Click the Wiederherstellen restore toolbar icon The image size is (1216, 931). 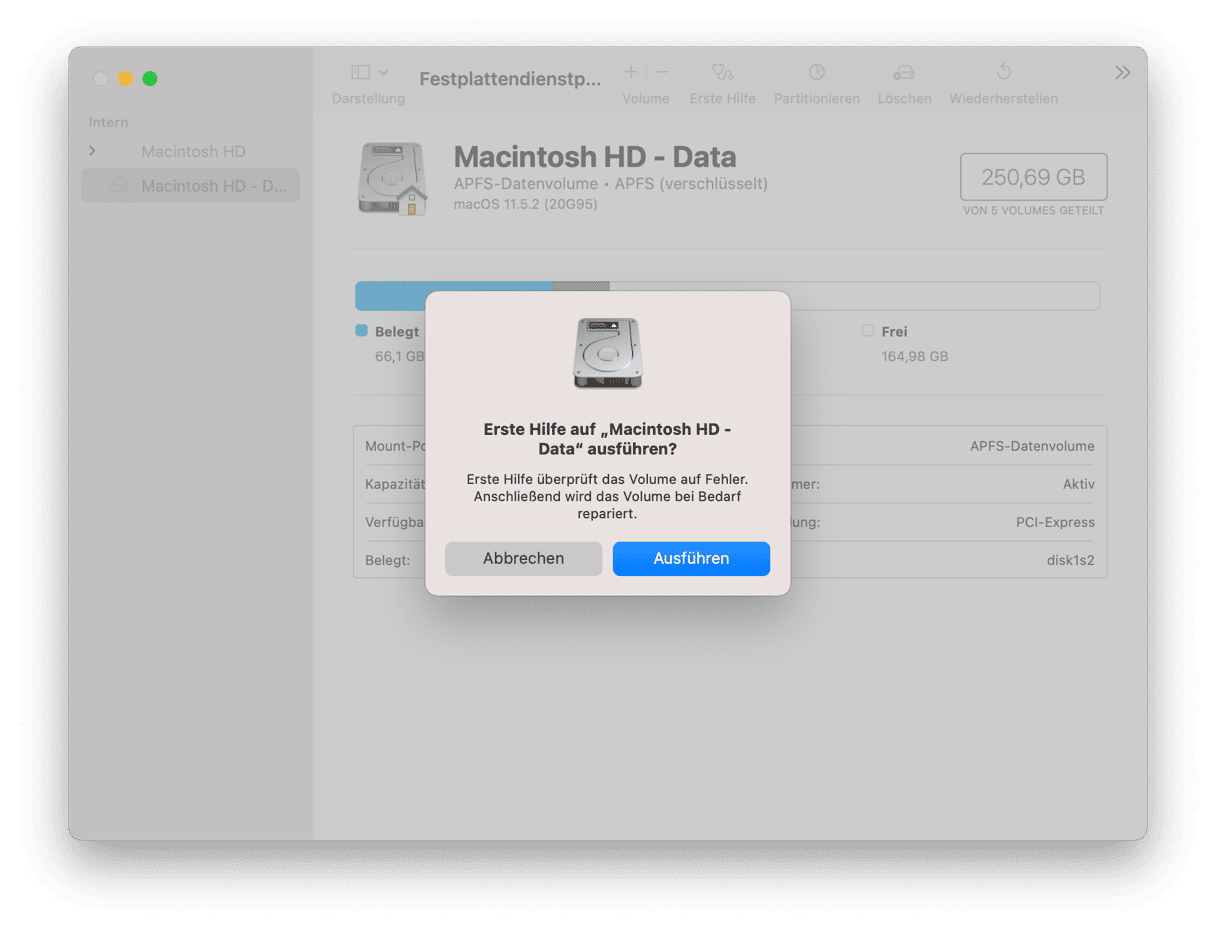(1003, 72)
